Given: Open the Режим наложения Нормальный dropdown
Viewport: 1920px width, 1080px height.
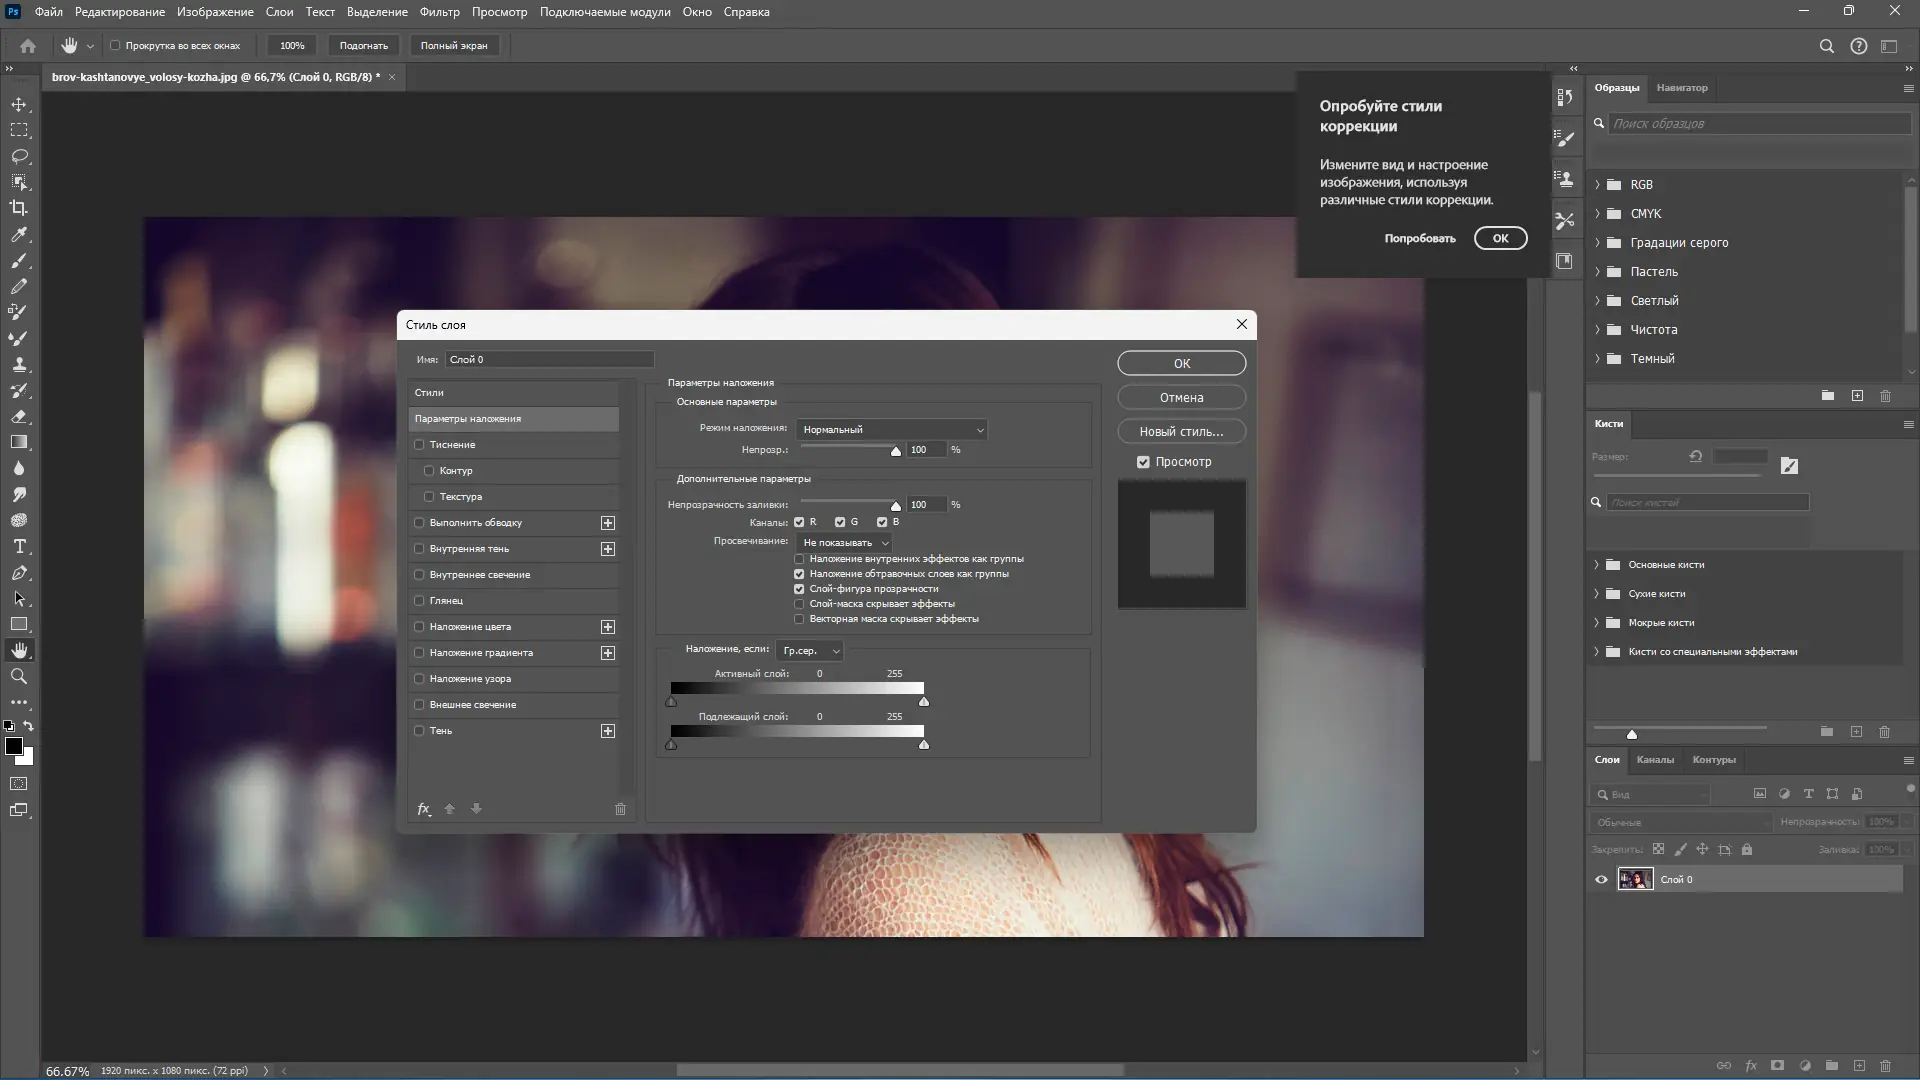Looking at the screenshot, I should coord(892,430).
